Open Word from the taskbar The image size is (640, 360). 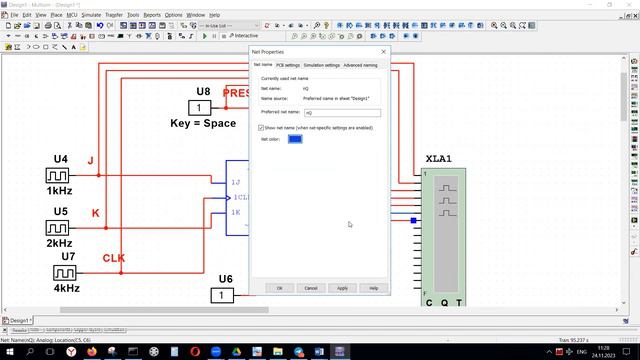[x=319, y=351]
